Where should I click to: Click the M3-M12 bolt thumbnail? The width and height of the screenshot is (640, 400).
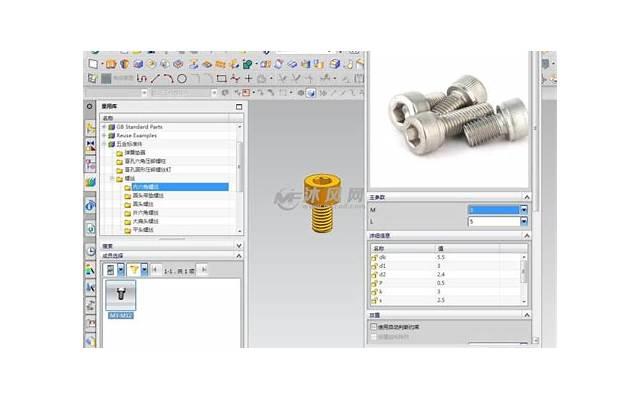click(x=121, y=294)
